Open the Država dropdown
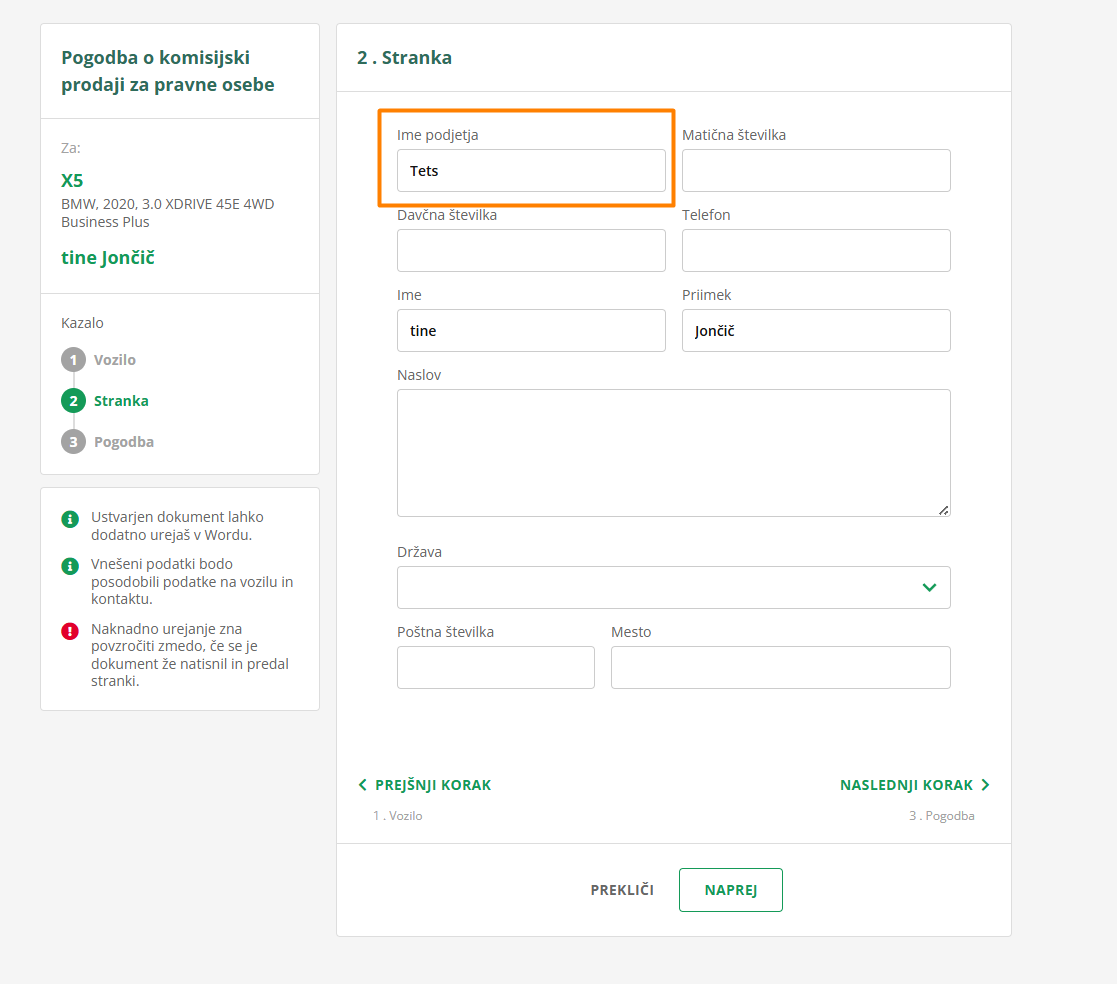This screenshot has height=984, width=1117. point(673,588)
